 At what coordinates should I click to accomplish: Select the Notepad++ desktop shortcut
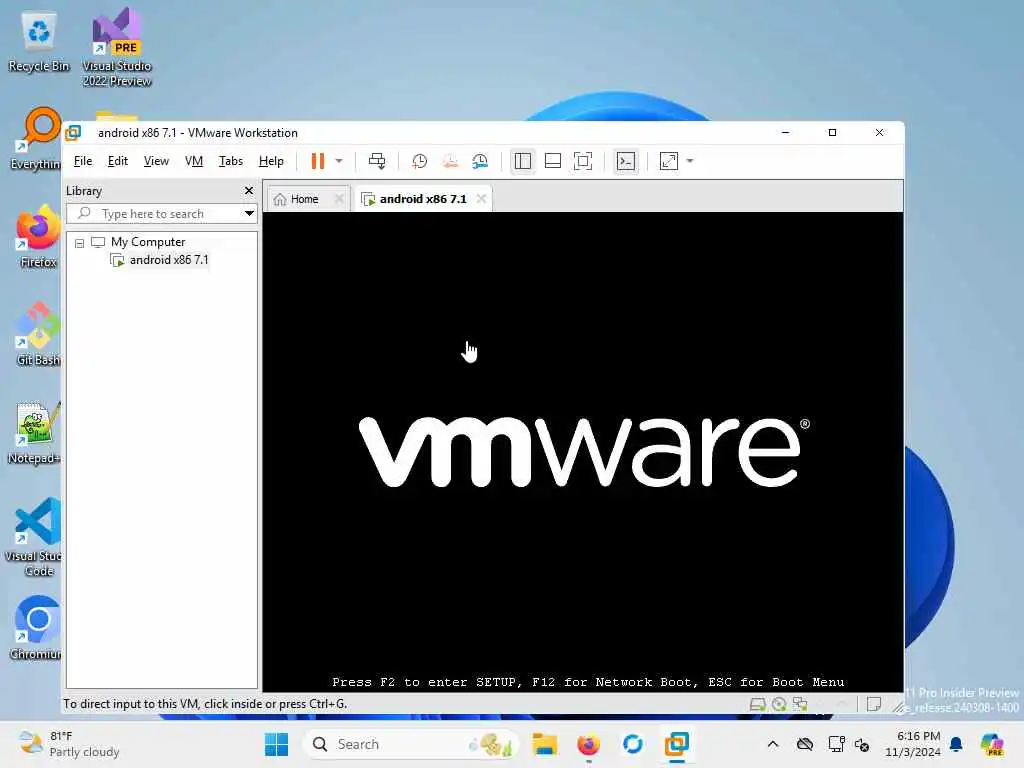[x=36, y=433]
